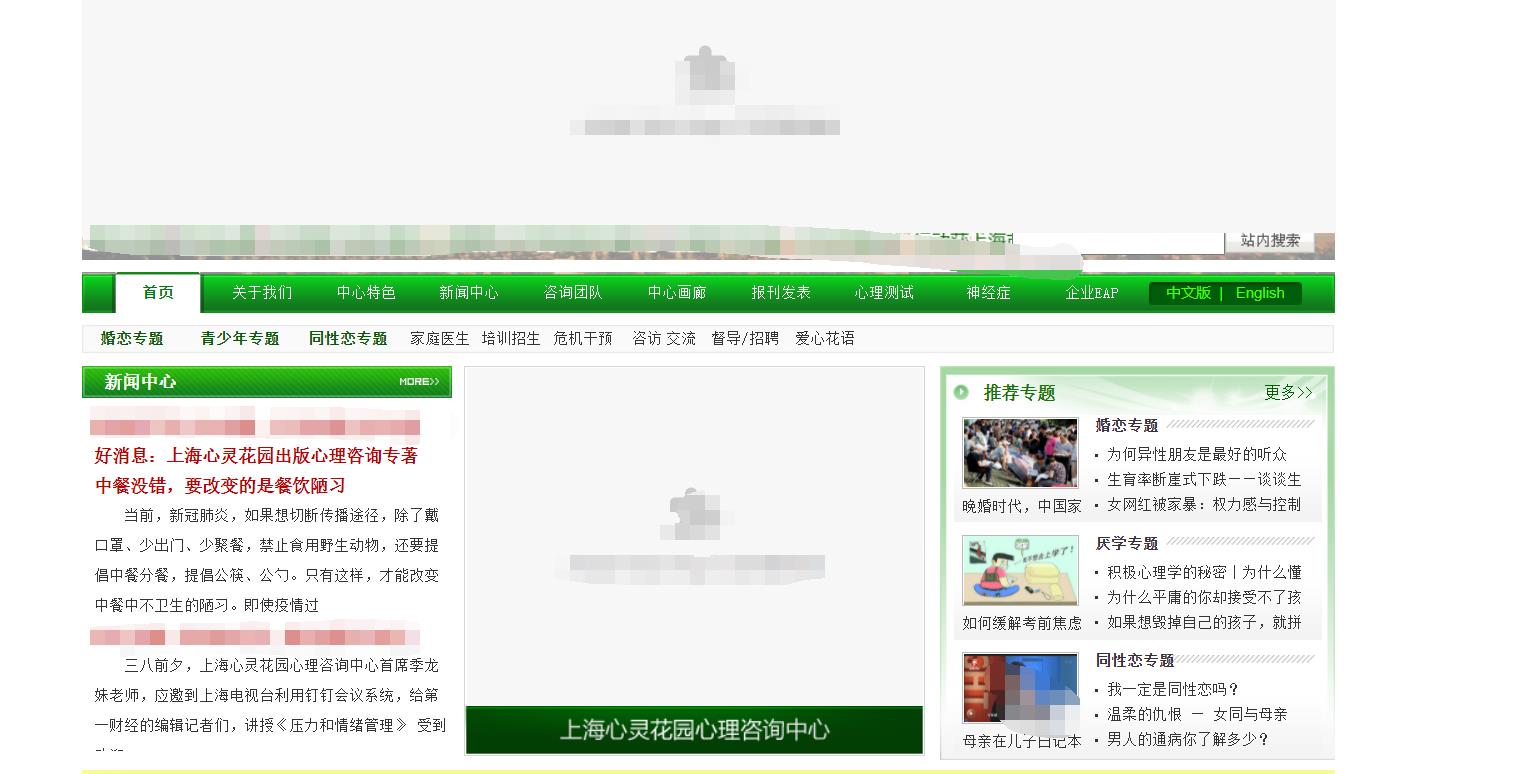Open 婚恋专题 in the sub-navigation bar
The width and height of the screenshot is (1535, 774).
pyautogui.click(x=132, y=339)
